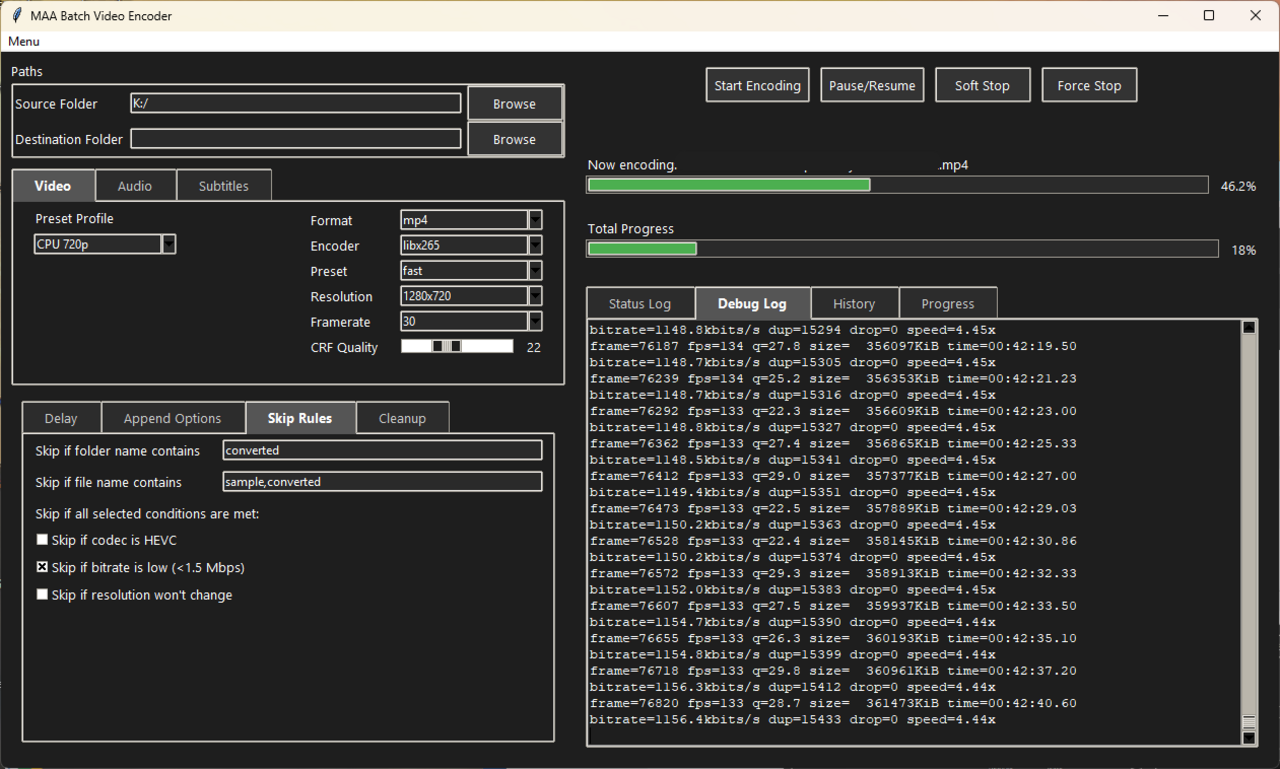Click the Start Encoding button
1280x769 pixels.
click(x=758, y=85)
